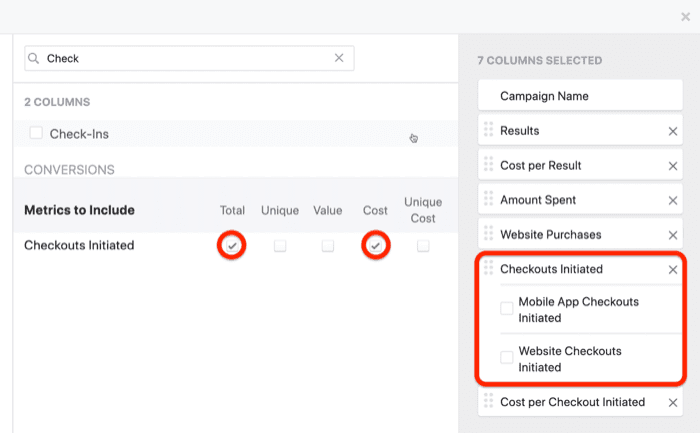
Task: Close the customize columns dialog
Action: click(685, 17)
